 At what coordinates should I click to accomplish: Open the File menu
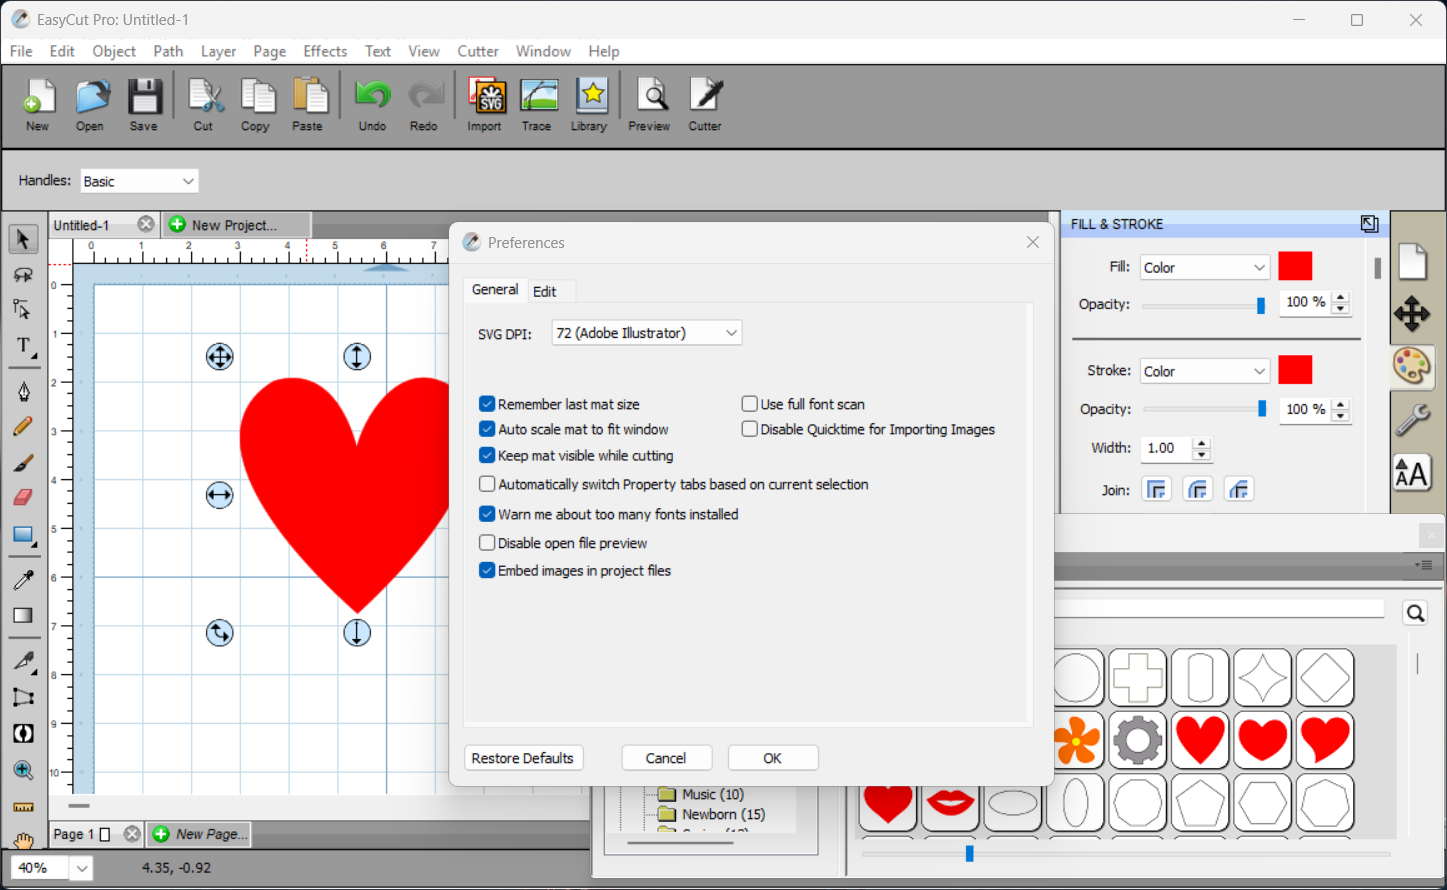pos(21,51)
